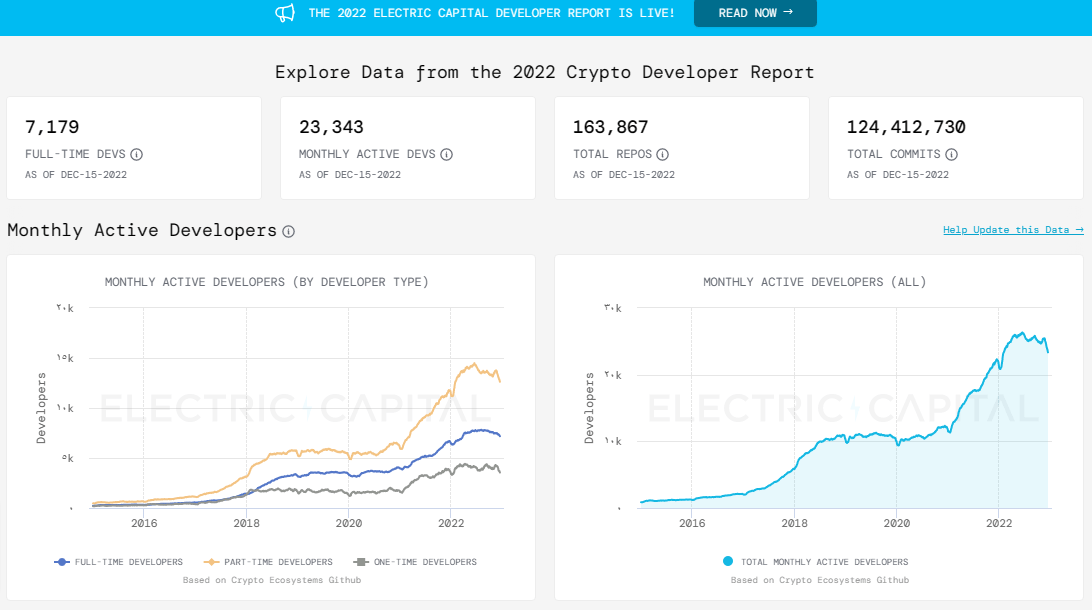Click the info icon beside FULL-TIME DEVS
This screenshot has width=1092, height=610.
pyautogui.click(x=136, y=155)
